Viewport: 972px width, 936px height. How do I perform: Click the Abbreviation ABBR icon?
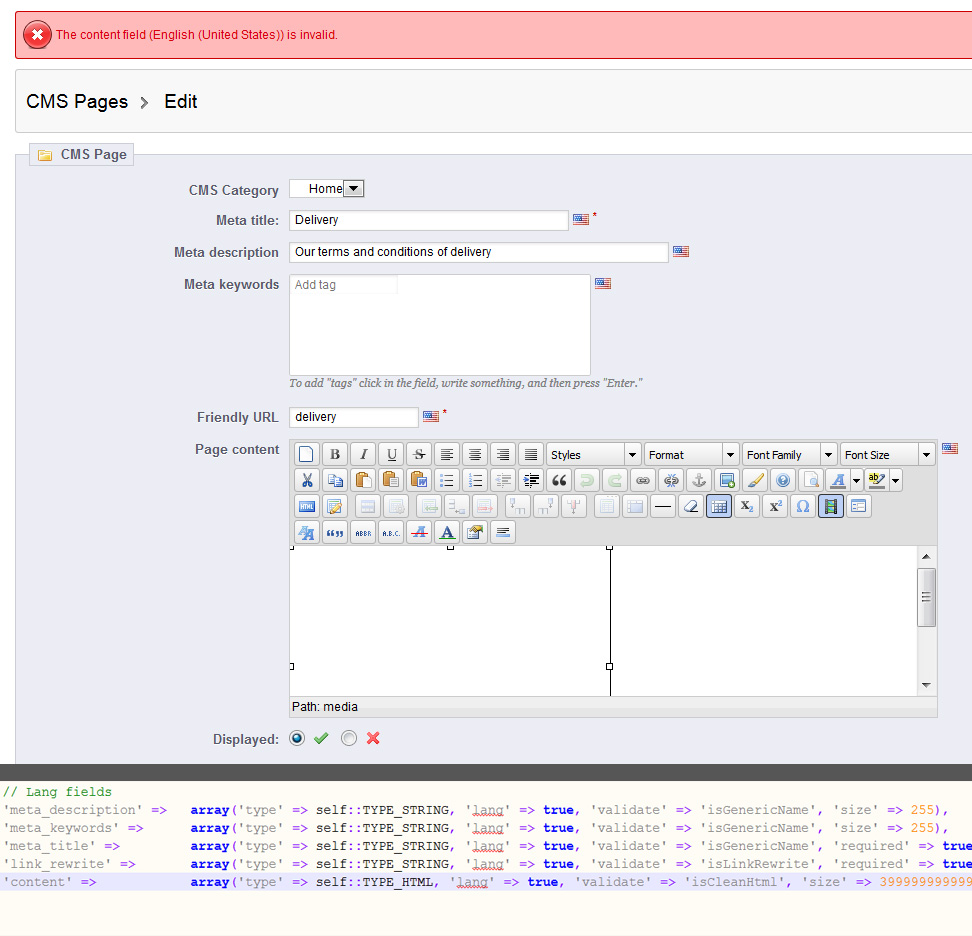(x=363, y=532)
